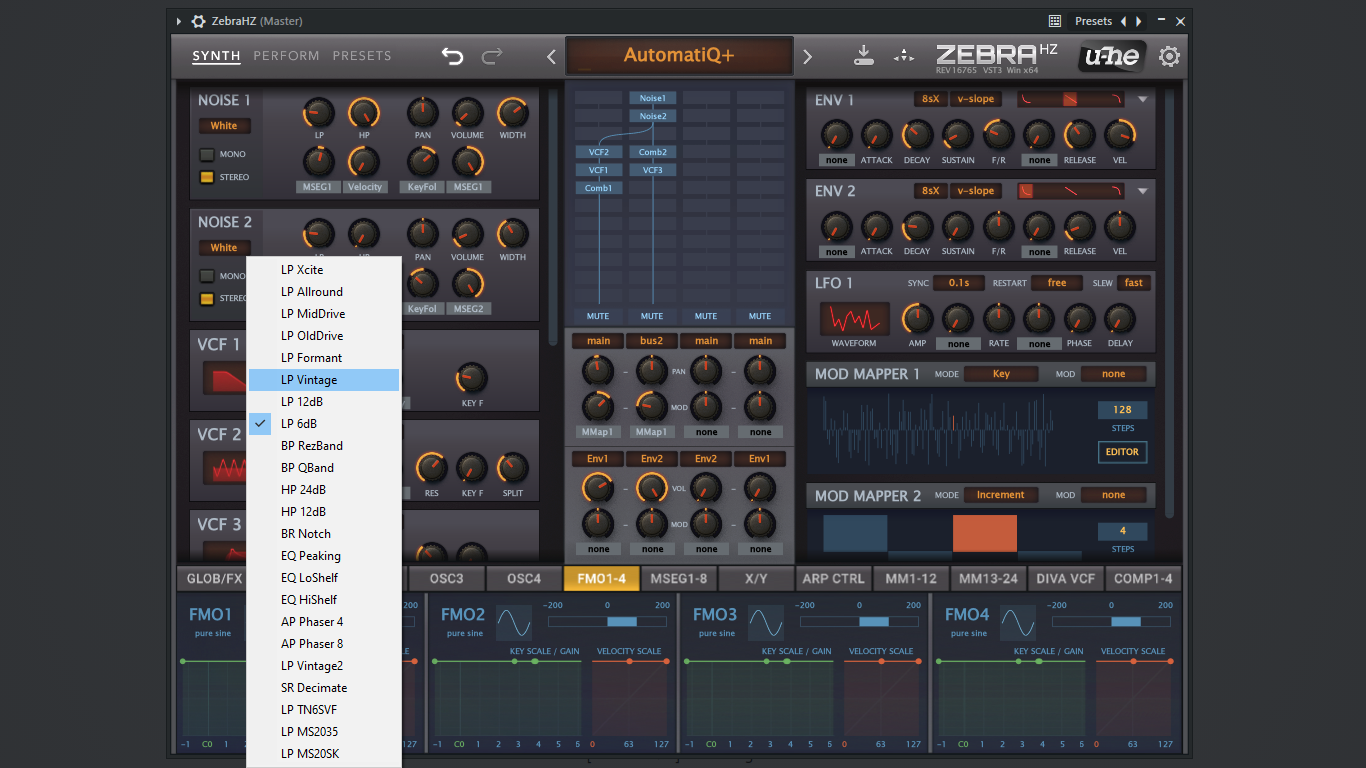Click the Noise 1 width knob
The image size is (1366, 768).
click(512, 113)
